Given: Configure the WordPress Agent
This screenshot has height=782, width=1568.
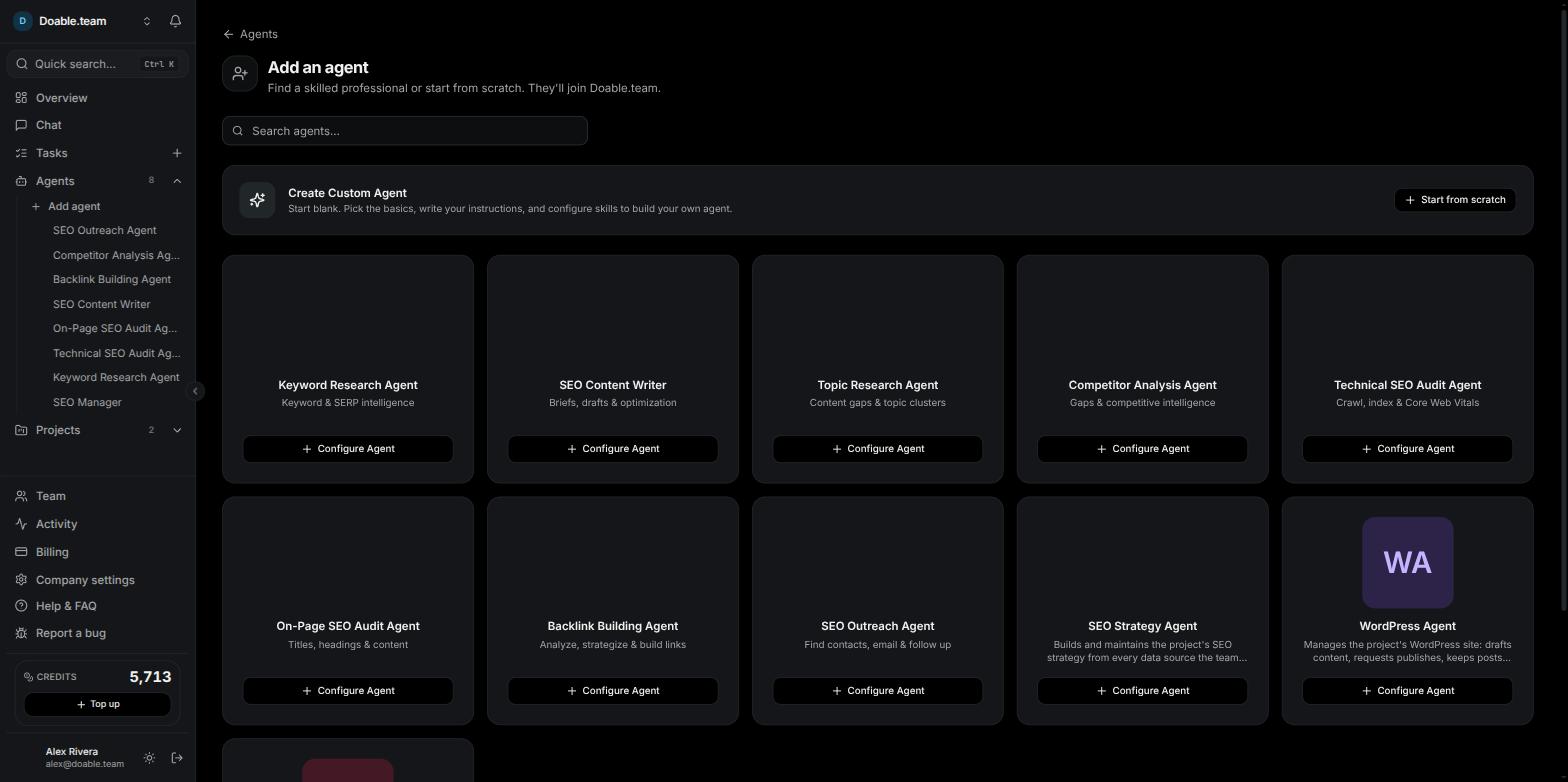Looking at the screenshot, I should point(1407,691).
